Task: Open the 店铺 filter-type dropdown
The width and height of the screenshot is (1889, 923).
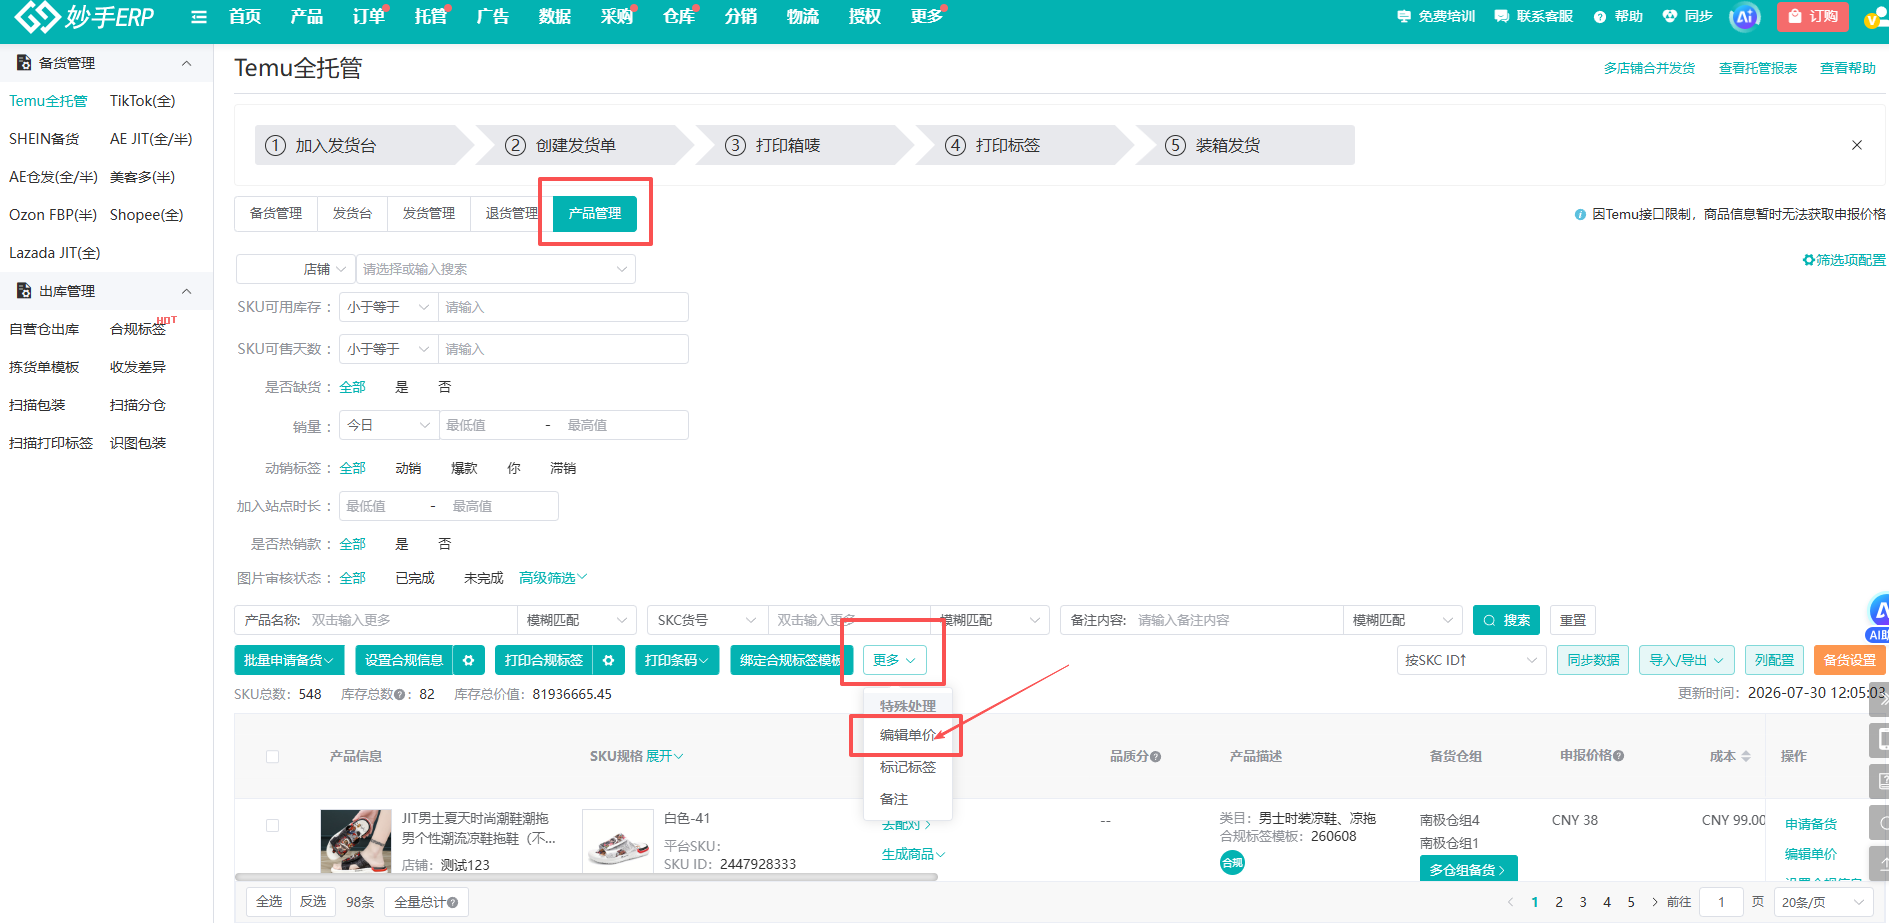Action: click(296, 269)
